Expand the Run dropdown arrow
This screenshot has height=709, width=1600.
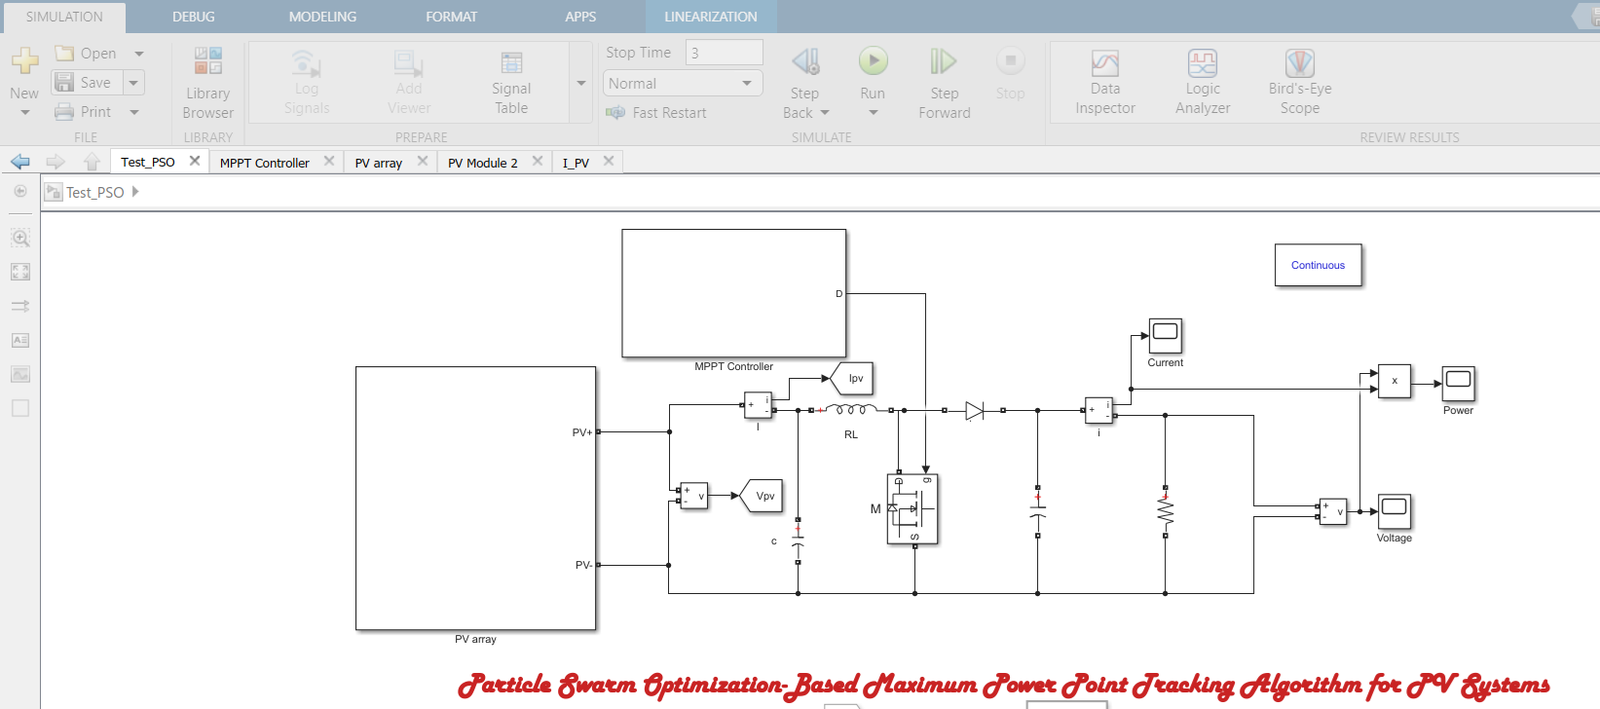pos(873,113)
